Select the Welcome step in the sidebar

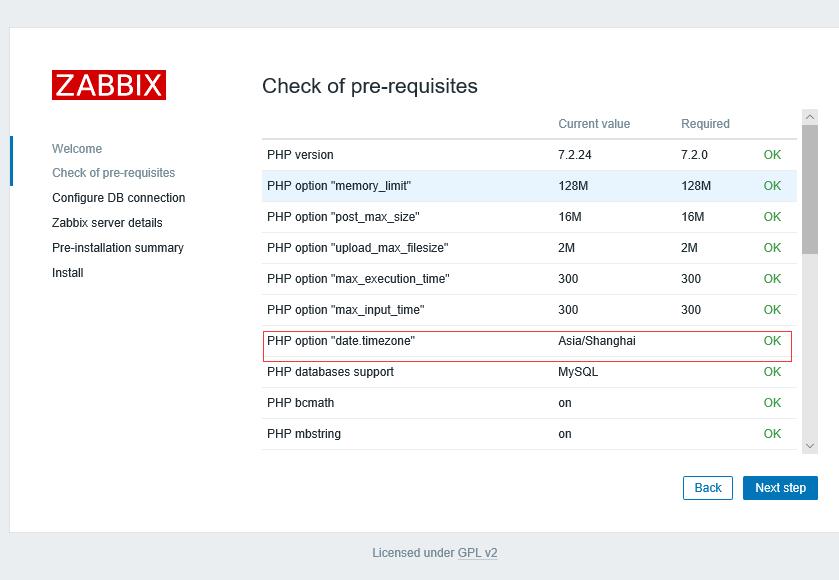(77, 148)
